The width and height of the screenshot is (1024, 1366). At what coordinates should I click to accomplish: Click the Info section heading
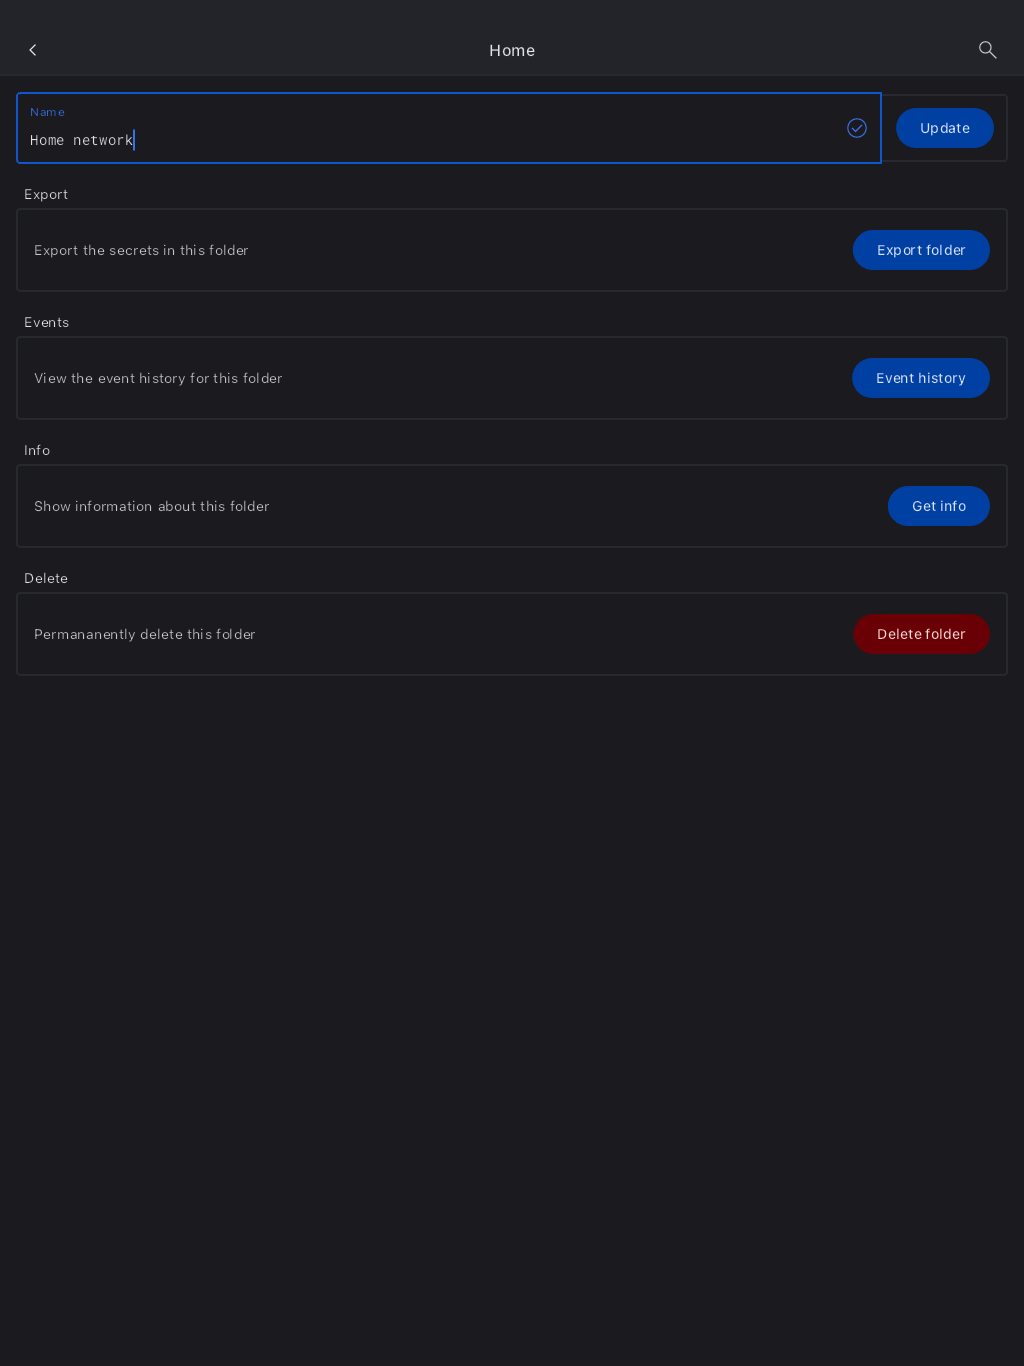(x=37, y=450)
